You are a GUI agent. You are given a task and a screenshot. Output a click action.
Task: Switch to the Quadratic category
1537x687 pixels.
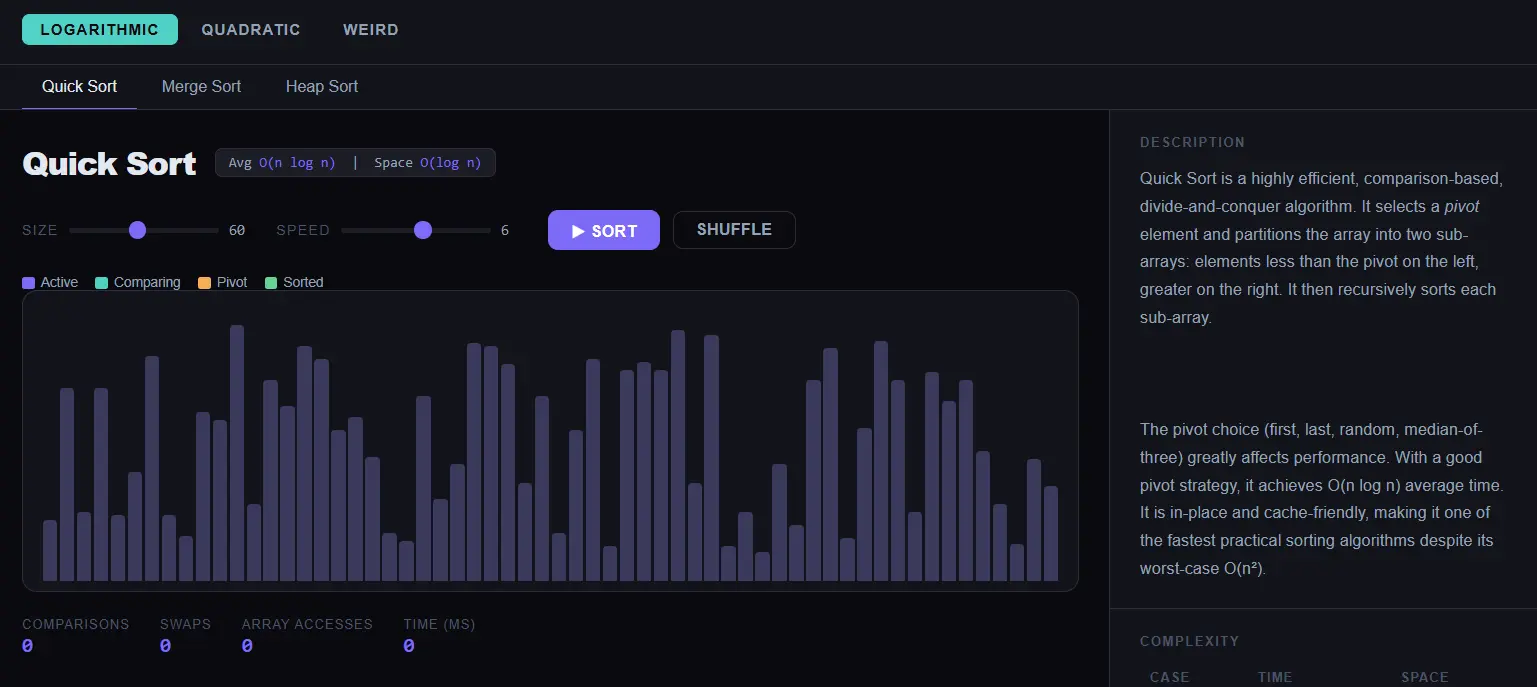pos(251,30)
